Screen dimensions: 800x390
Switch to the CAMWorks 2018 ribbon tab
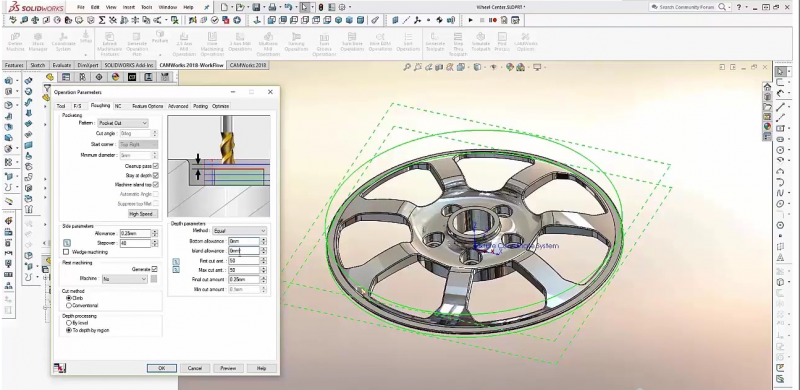[x=247, y=65]
